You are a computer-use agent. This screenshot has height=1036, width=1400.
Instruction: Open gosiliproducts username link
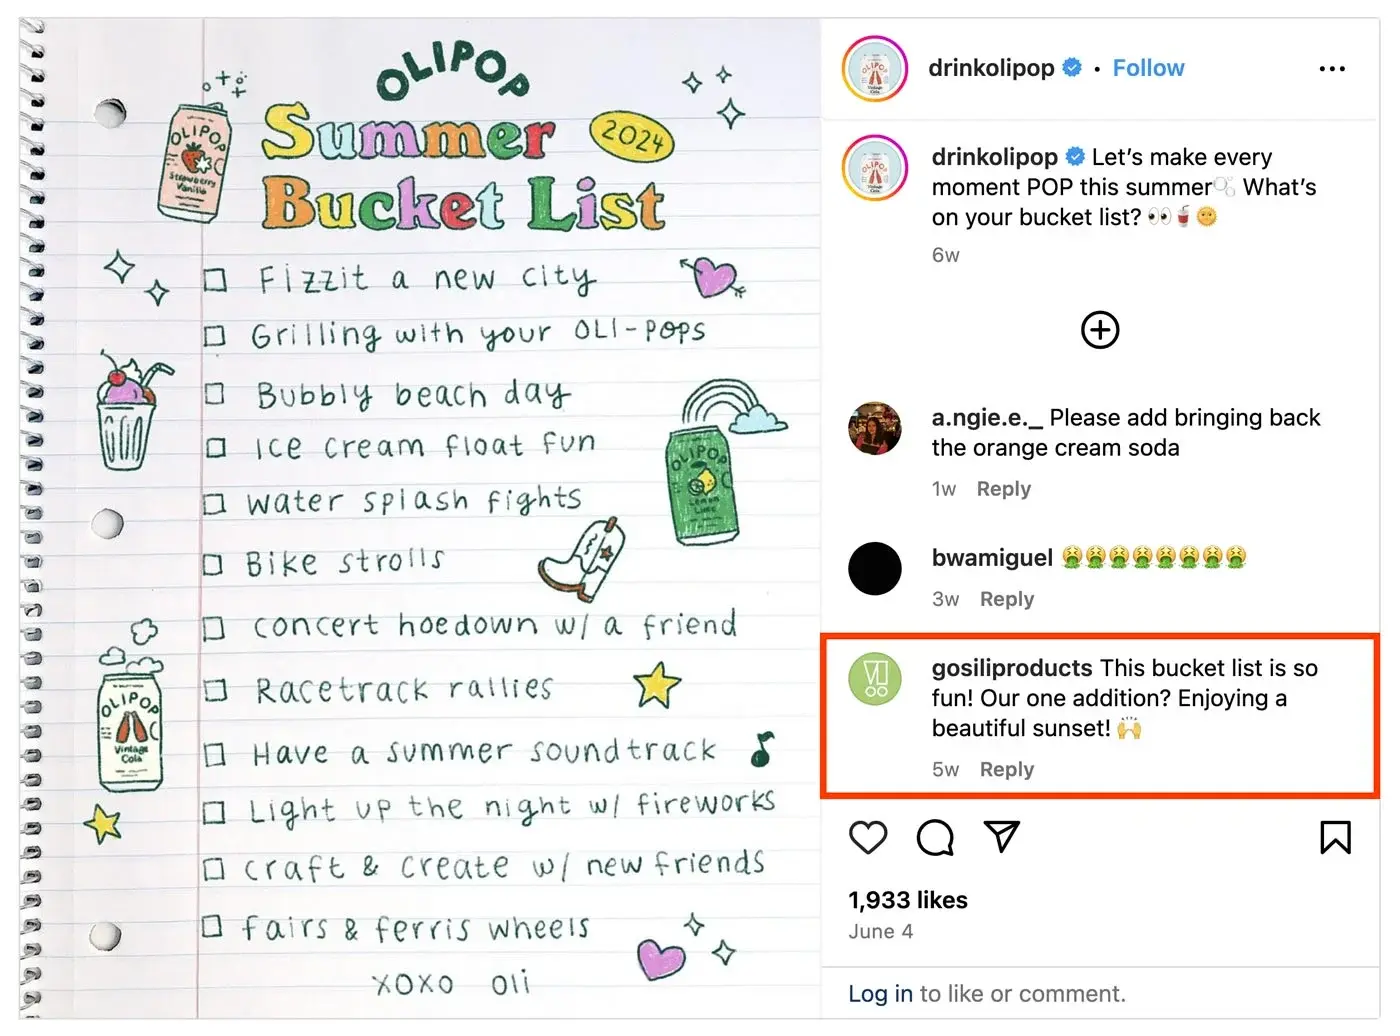1012,668
